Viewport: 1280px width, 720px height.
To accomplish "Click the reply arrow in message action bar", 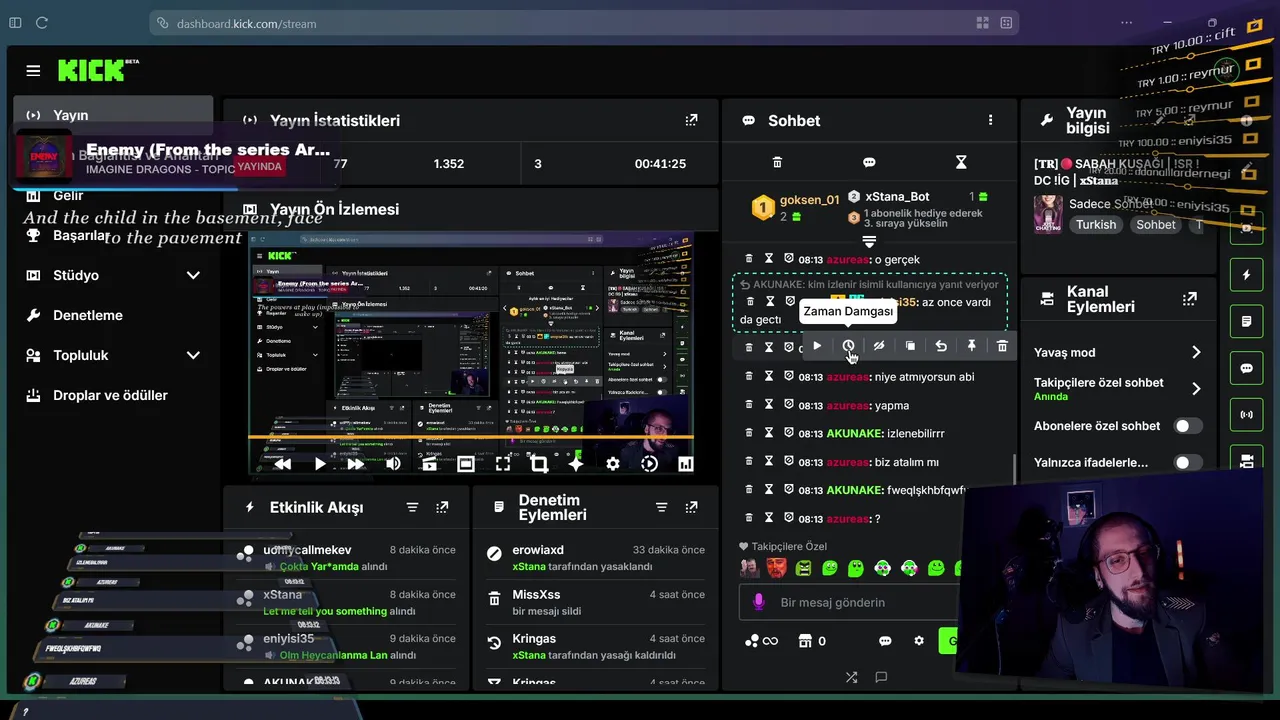I will (x=941, y=346).
